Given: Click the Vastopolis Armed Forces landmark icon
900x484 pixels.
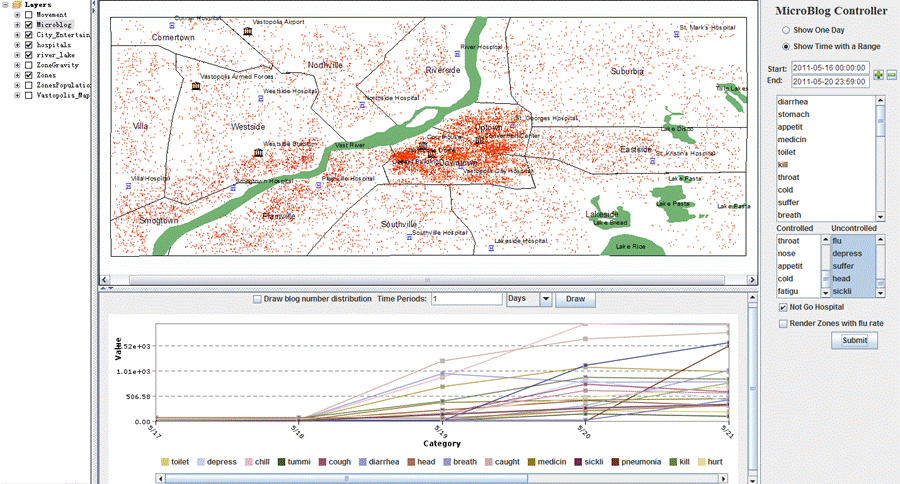Looking at the screenshot, I should coord(196,86).
